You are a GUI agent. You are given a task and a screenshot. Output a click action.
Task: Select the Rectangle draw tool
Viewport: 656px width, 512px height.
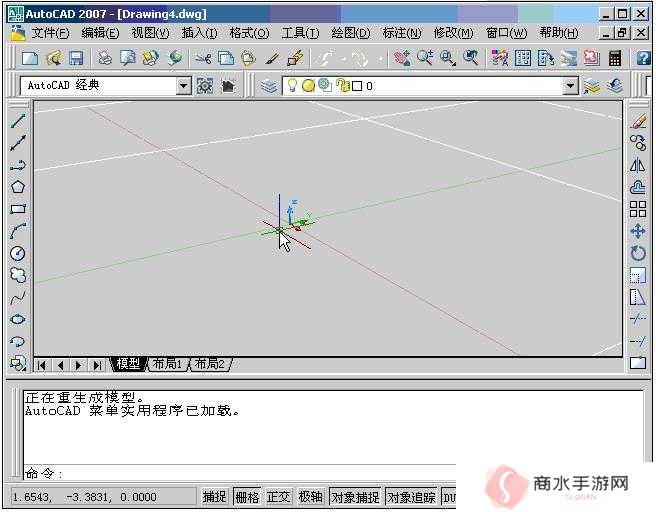(18, 209)
